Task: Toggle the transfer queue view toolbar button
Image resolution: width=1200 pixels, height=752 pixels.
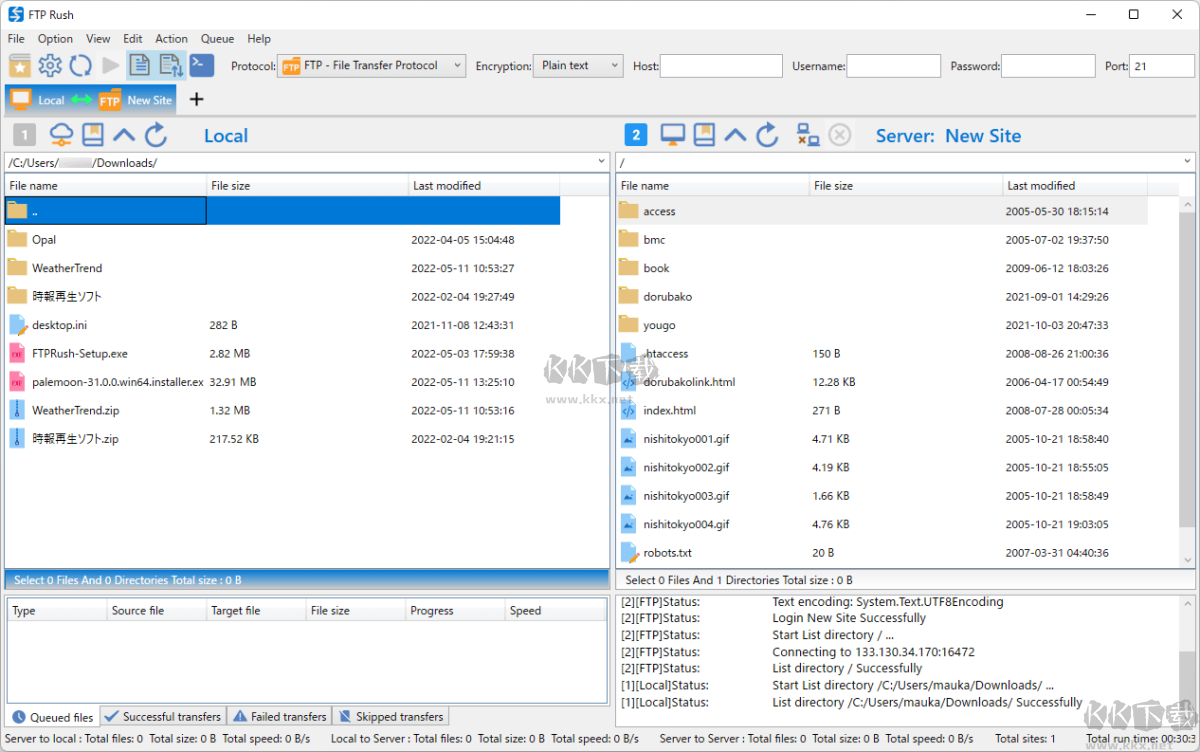Action: pos(171,66)
